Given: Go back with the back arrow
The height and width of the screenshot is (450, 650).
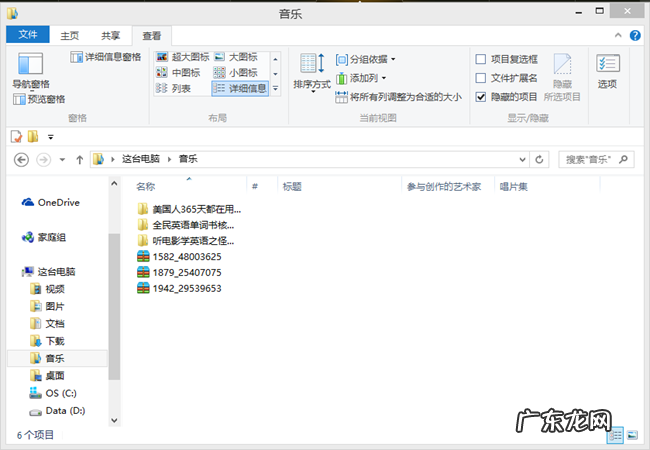Looking at the screenshot, I should (x=21, y=160).
